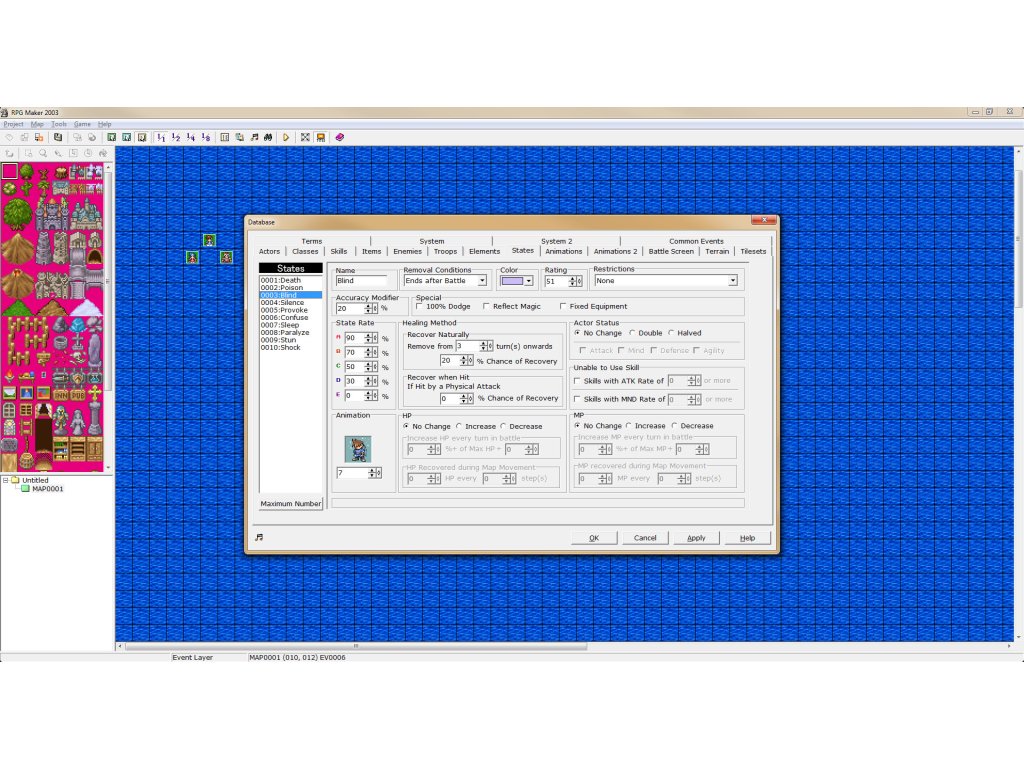
Task: Select 0007:Sleep in the States list
Action: click(280, 325)
